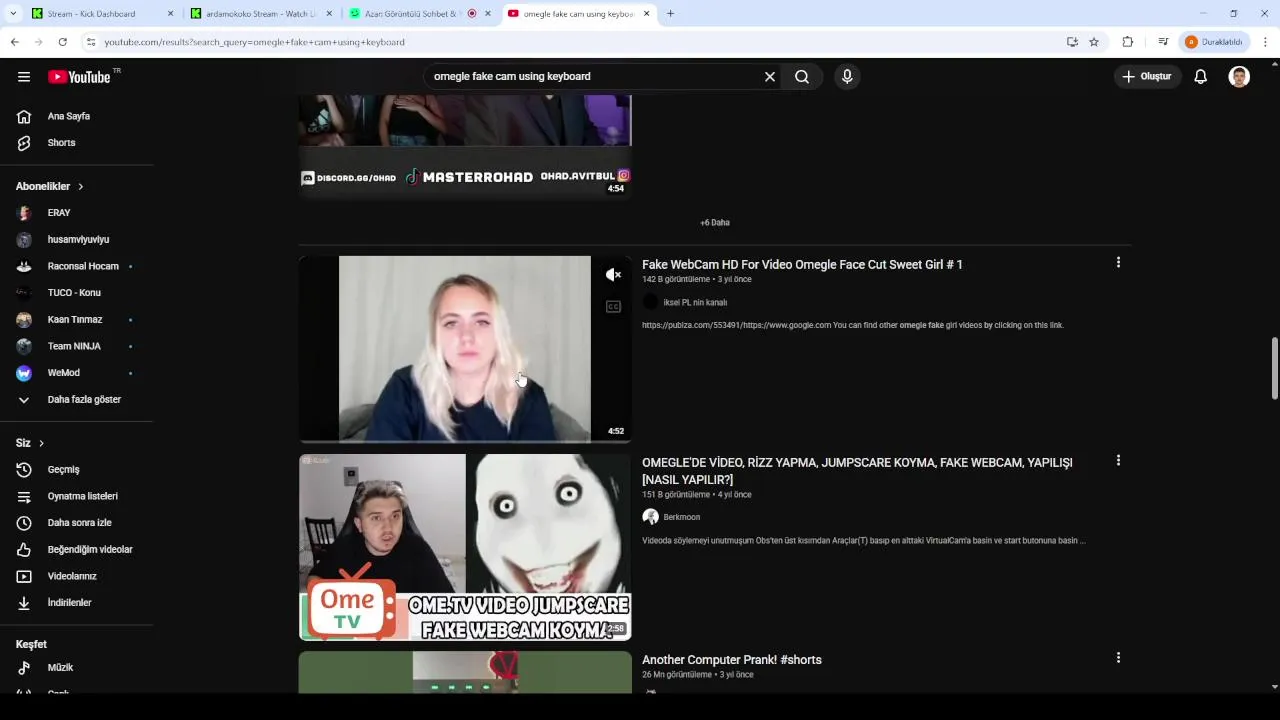The height and width of the screenshot is (720, 1280).
Task: Click the +6 Daha show more link
Action: coord(715,223)
